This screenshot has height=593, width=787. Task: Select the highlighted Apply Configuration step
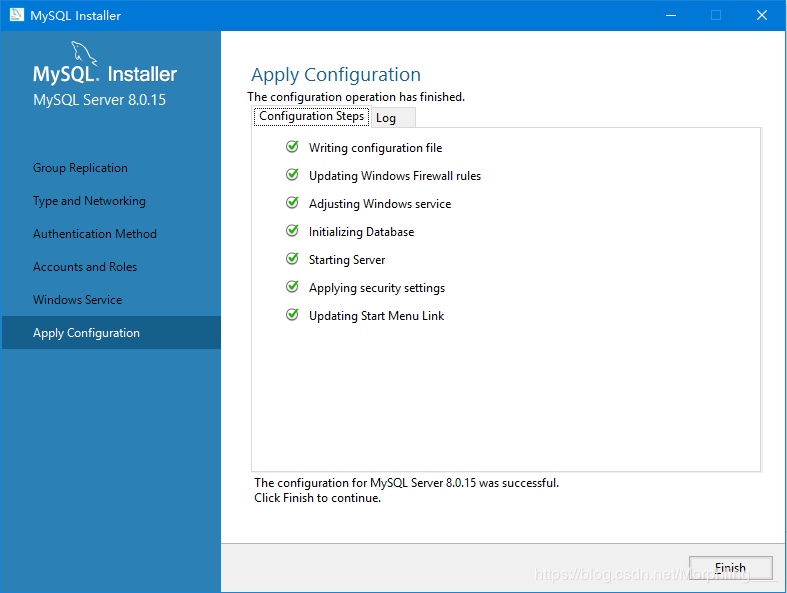click(x=86, y=333)
